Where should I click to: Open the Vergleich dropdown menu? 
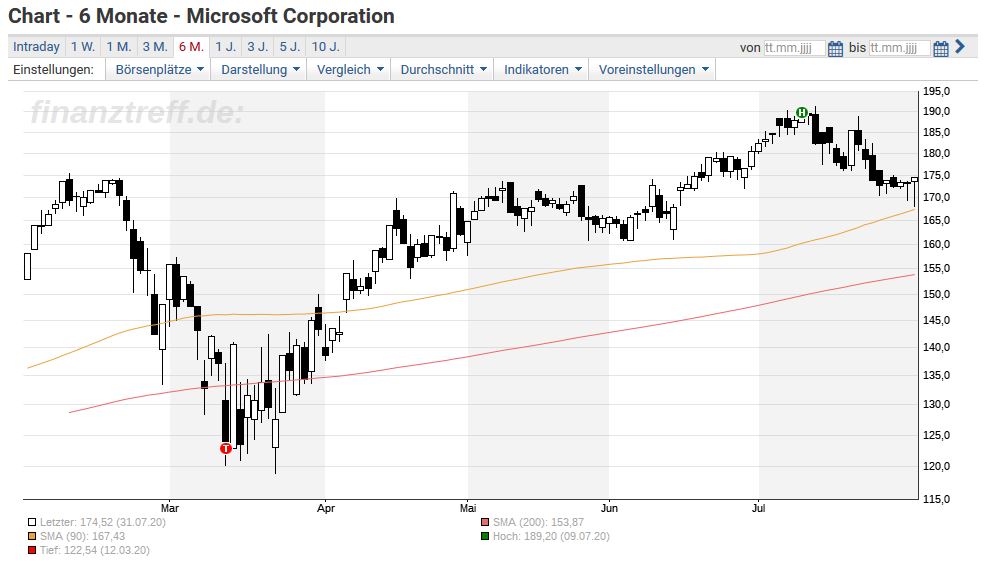pyautogui.click(x=350, y=69)
